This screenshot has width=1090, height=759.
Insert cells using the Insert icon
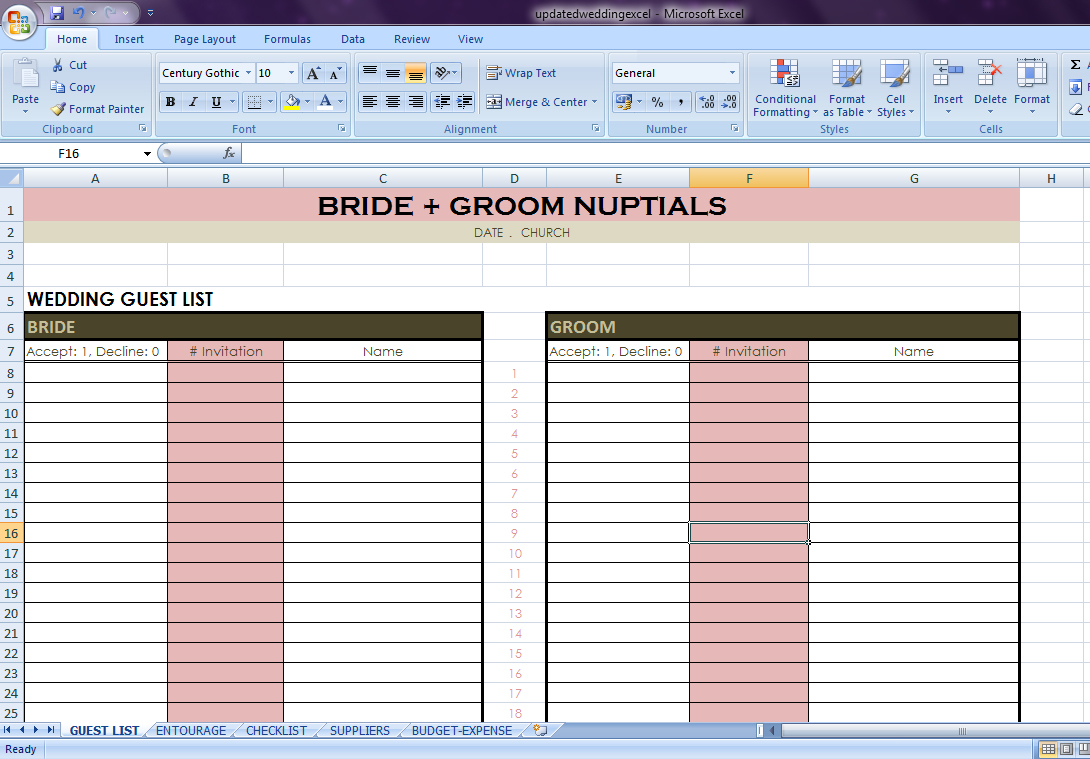(x=947, y=73)
